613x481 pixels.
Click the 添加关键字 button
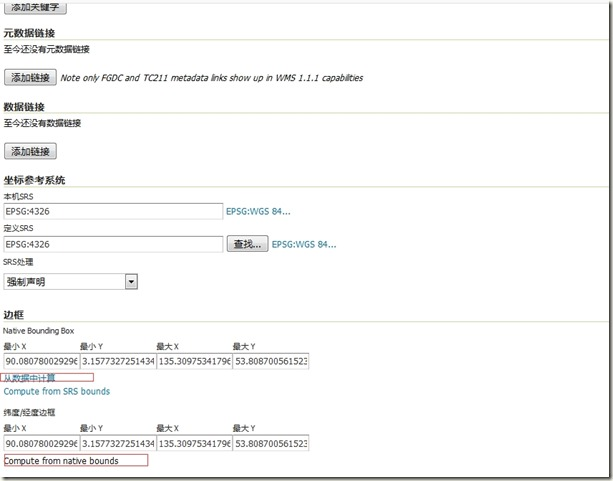point(35,8)
